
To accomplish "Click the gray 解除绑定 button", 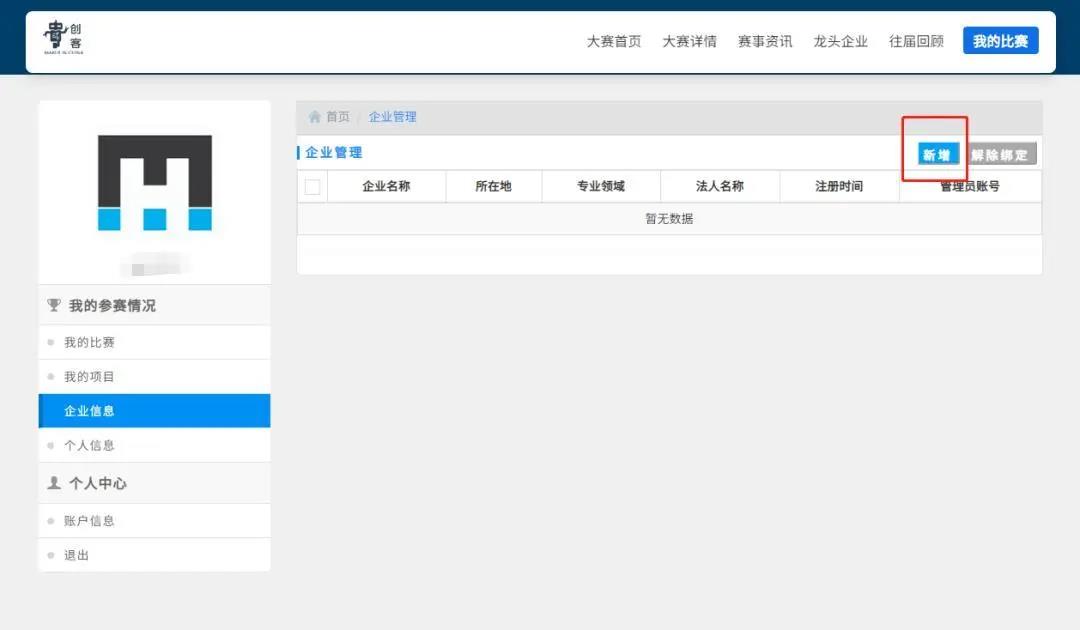I will coord(1001,154).
